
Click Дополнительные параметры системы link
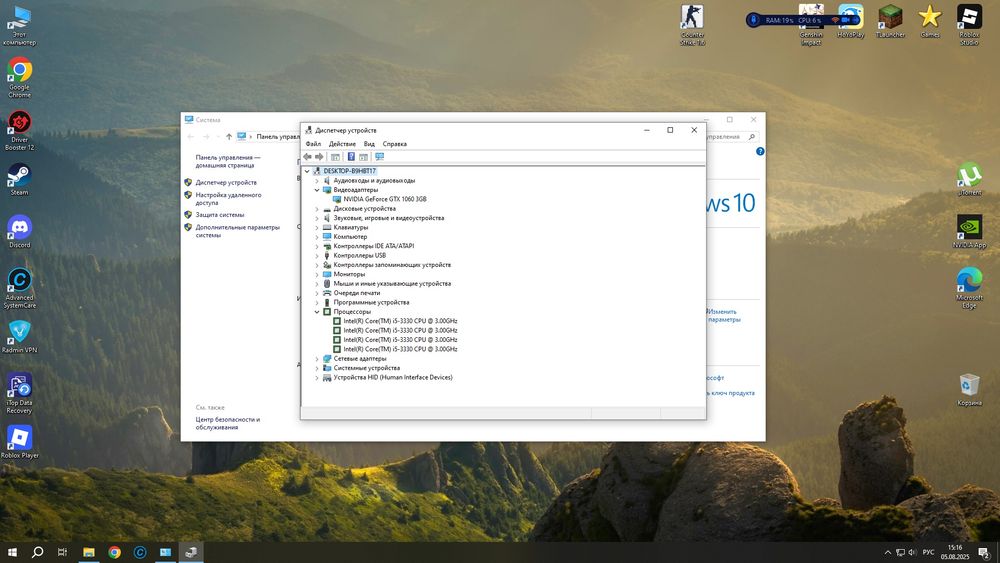[237, 231]
